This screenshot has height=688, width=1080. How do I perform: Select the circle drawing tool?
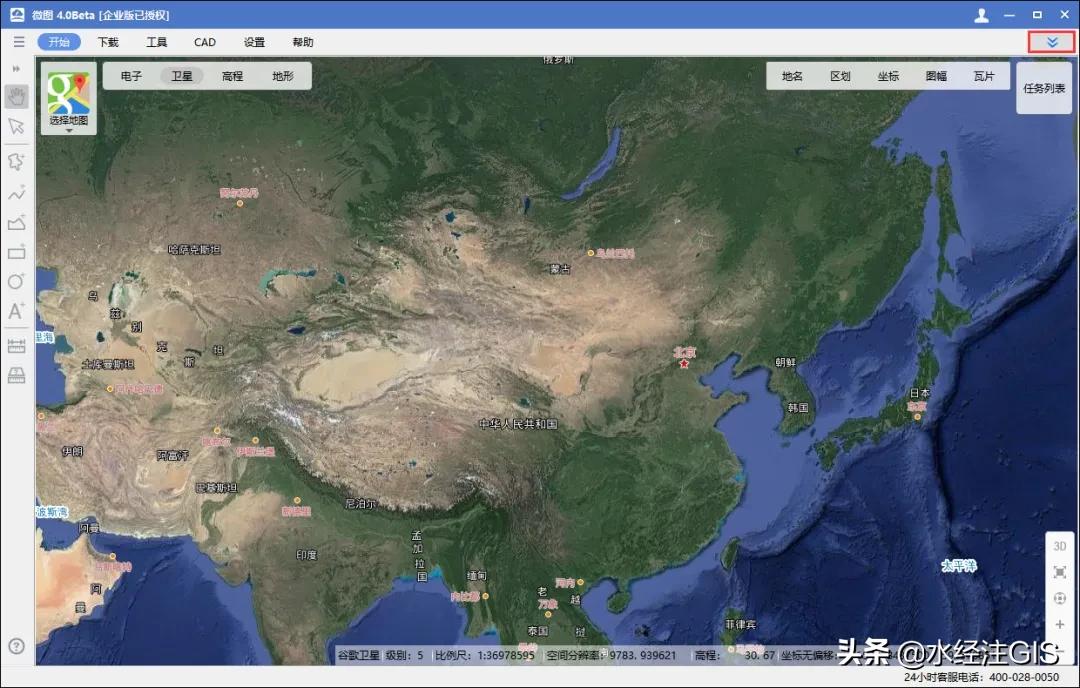(15, 282)
